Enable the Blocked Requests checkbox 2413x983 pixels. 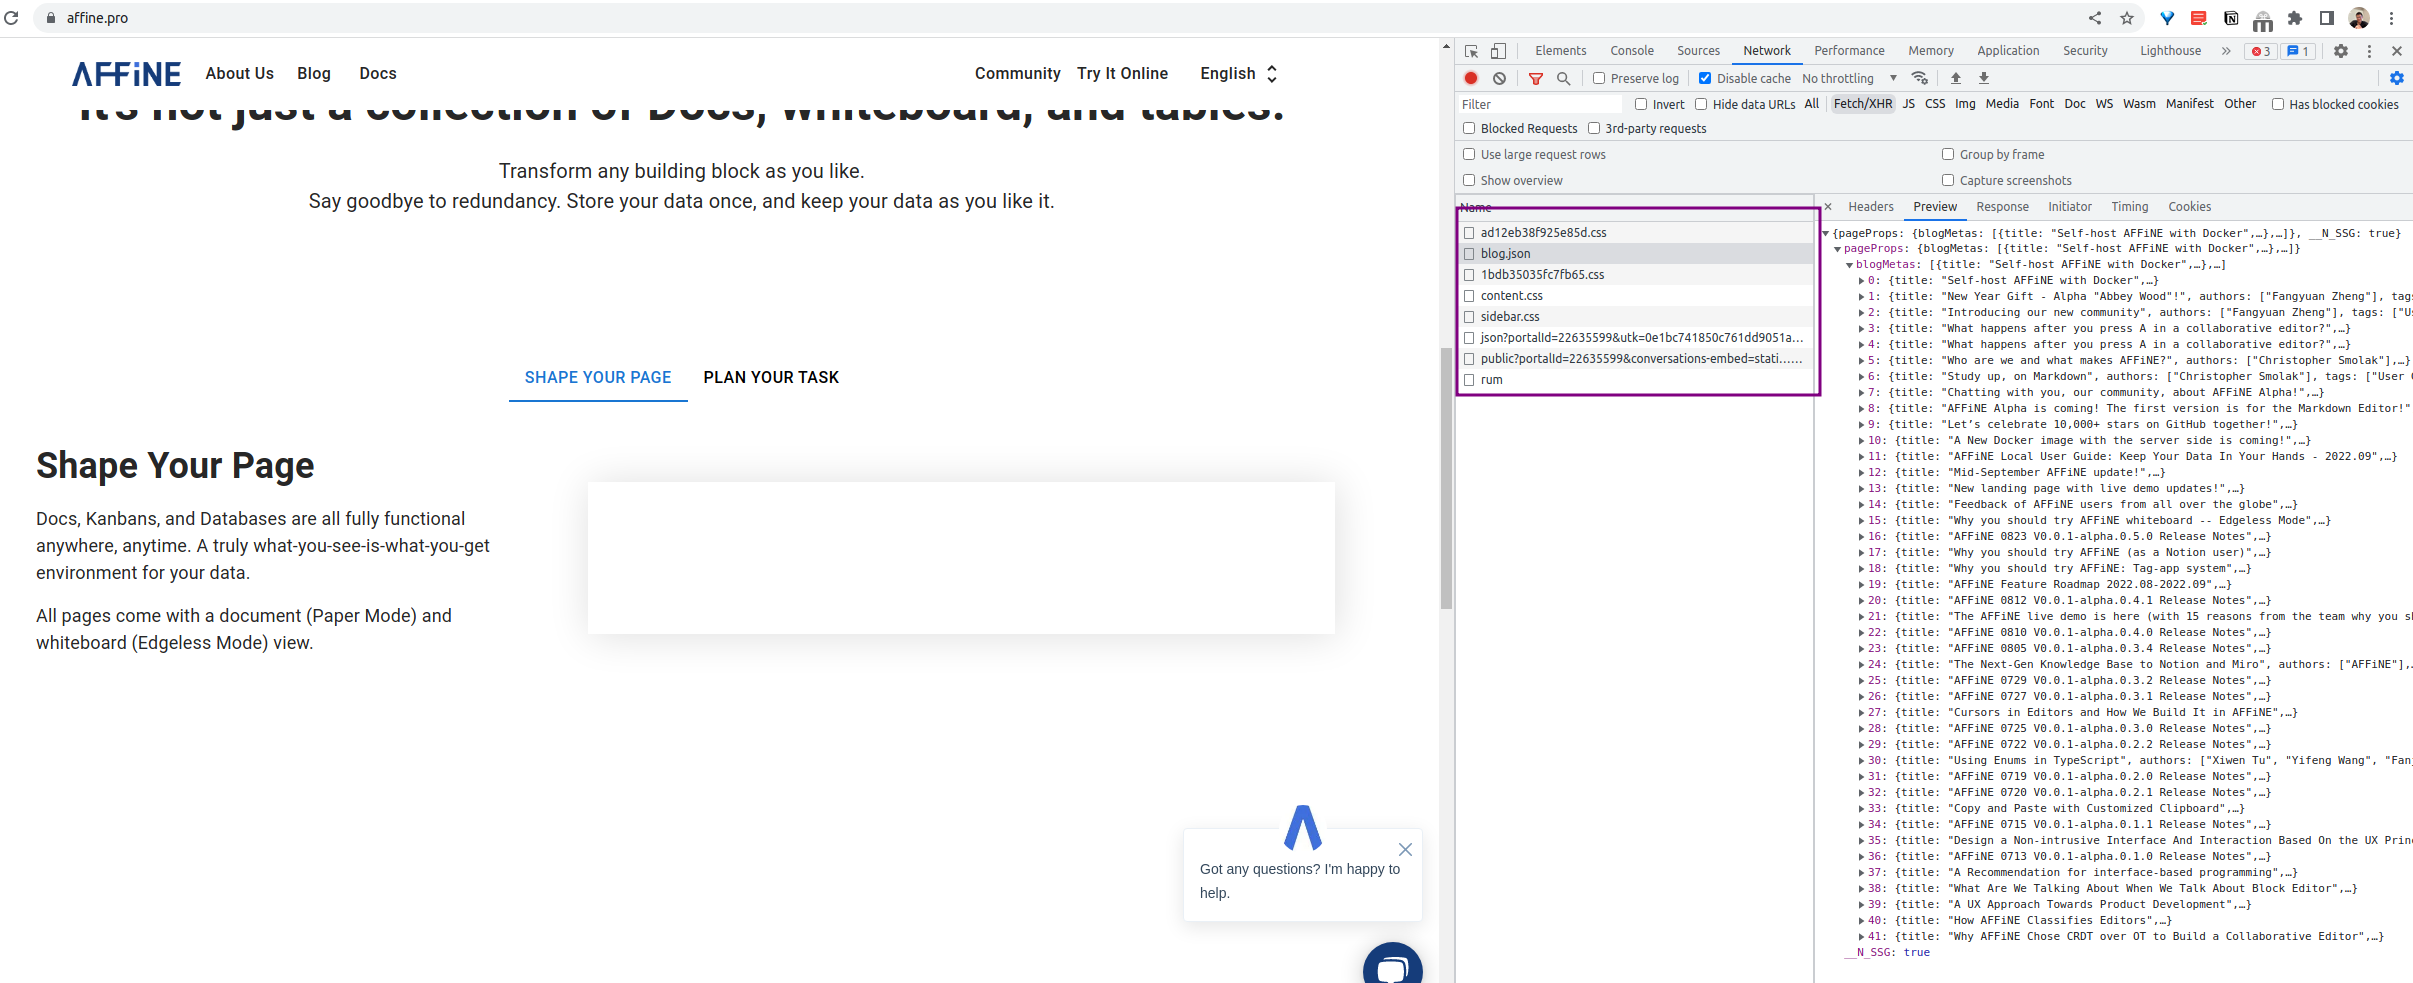click(x=1469, y=128)
